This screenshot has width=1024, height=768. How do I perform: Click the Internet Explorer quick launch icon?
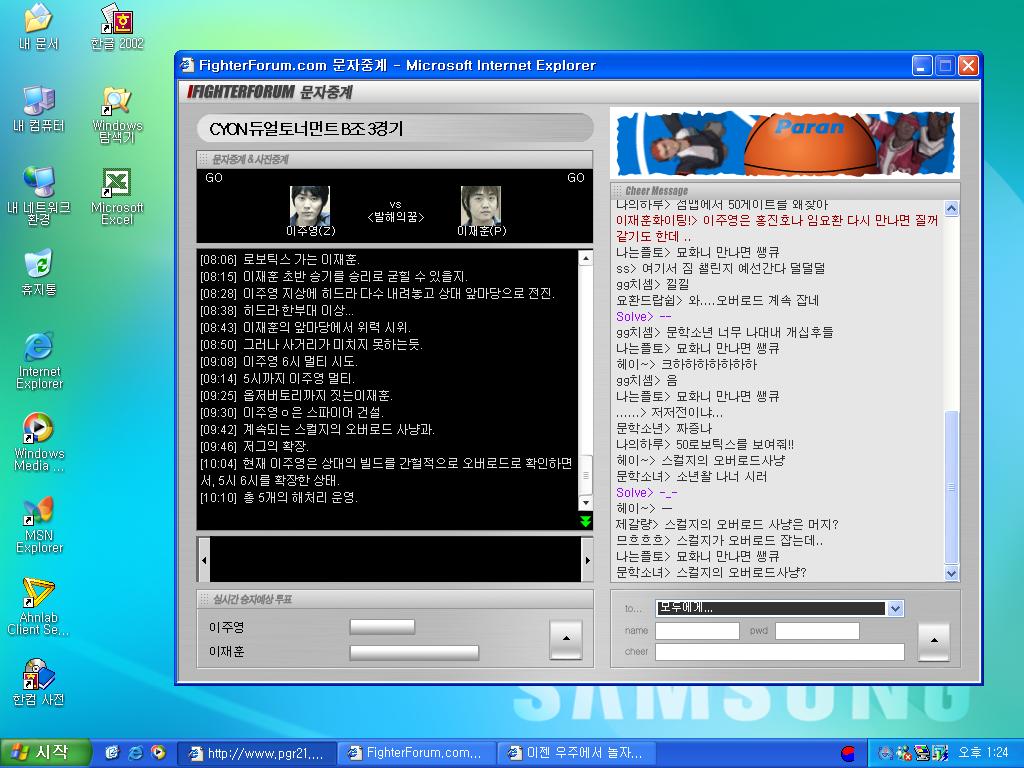(136, 752)
